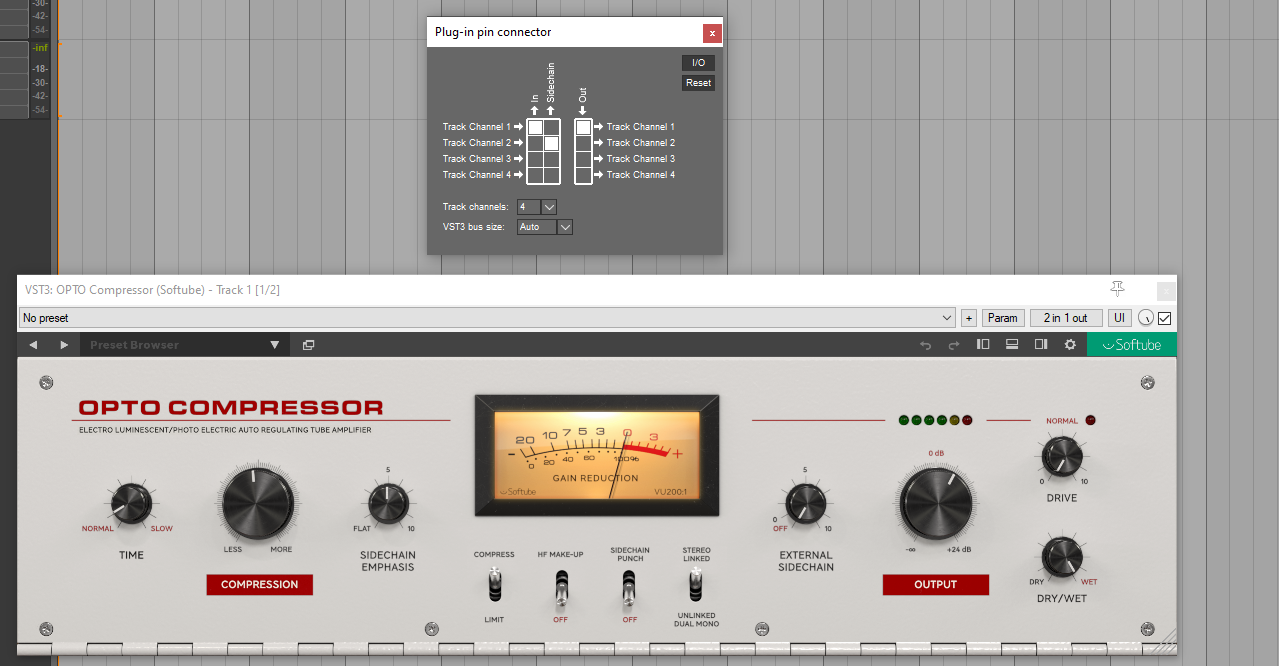The image size is (1279, 666).
Task: Click the OPTO COMPRESSOR title text
Action: tap(231, 408)
